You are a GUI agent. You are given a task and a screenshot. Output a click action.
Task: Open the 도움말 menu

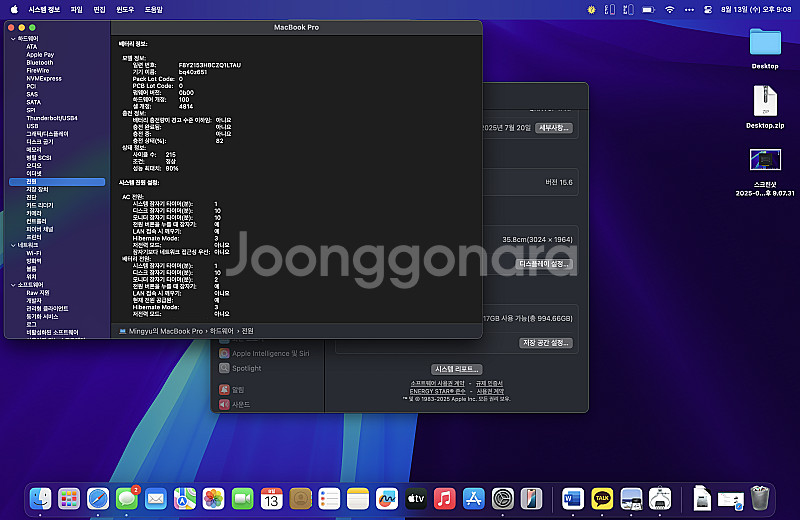(154, 9)
